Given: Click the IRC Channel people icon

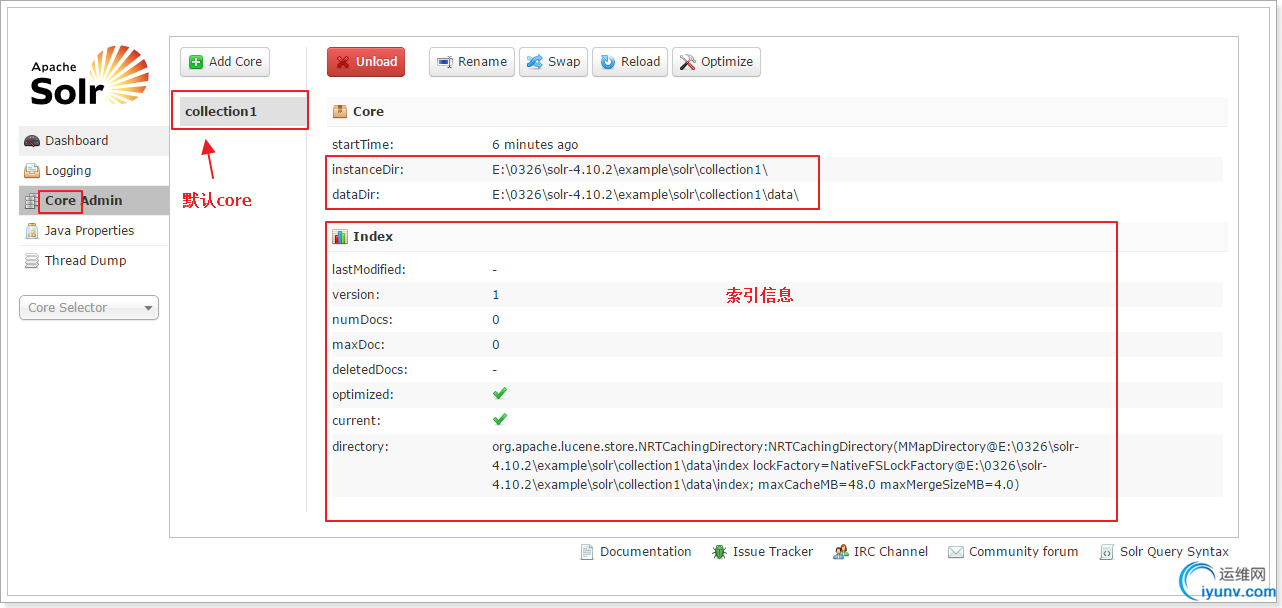Looking at the screenshot, I should [841, 552].
